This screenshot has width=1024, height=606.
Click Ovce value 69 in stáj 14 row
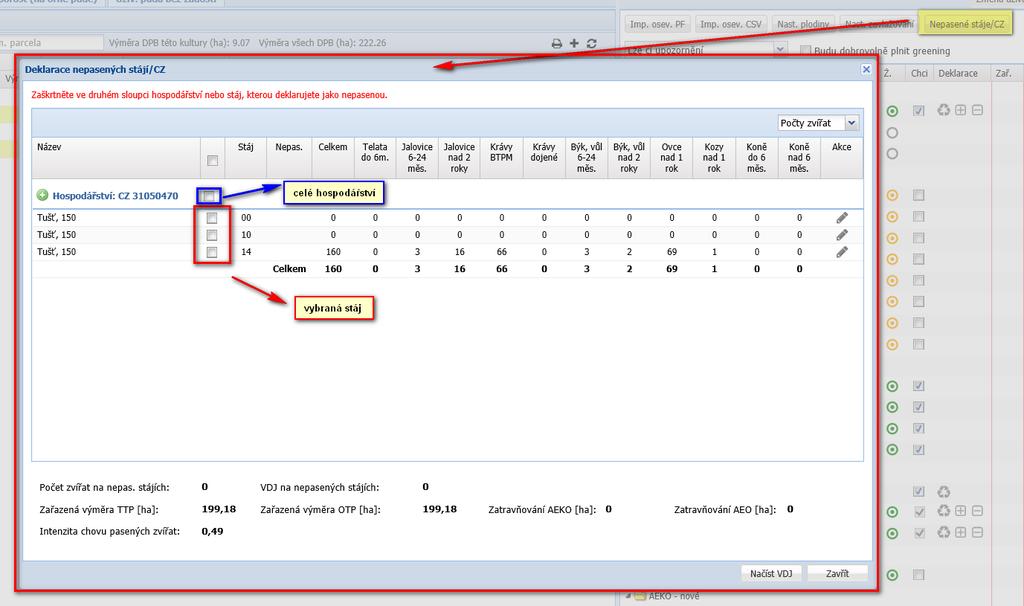pos(671,251)
